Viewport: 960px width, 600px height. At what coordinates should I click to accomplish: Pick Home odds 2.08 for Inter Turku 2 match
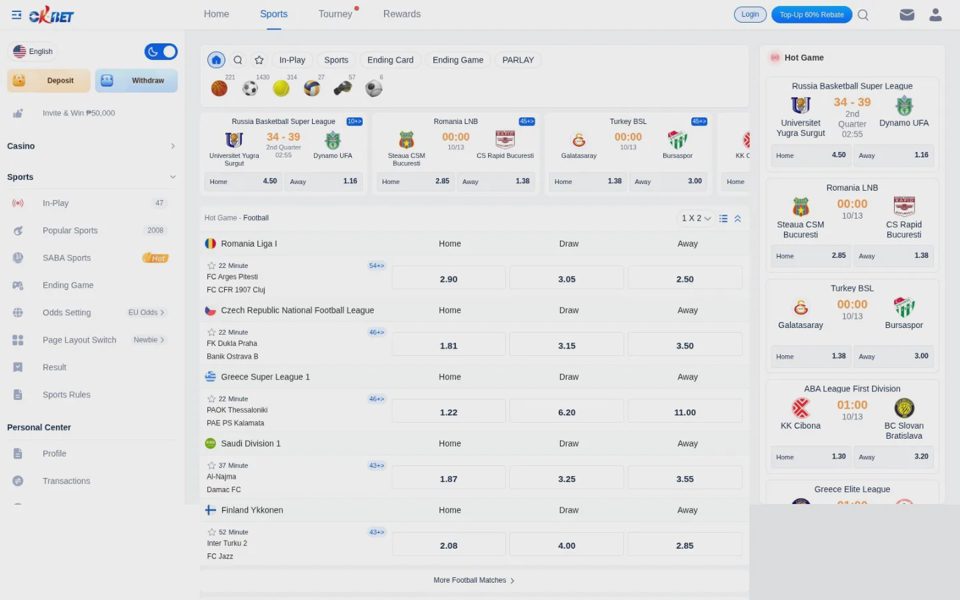click(x=448, y=546)
